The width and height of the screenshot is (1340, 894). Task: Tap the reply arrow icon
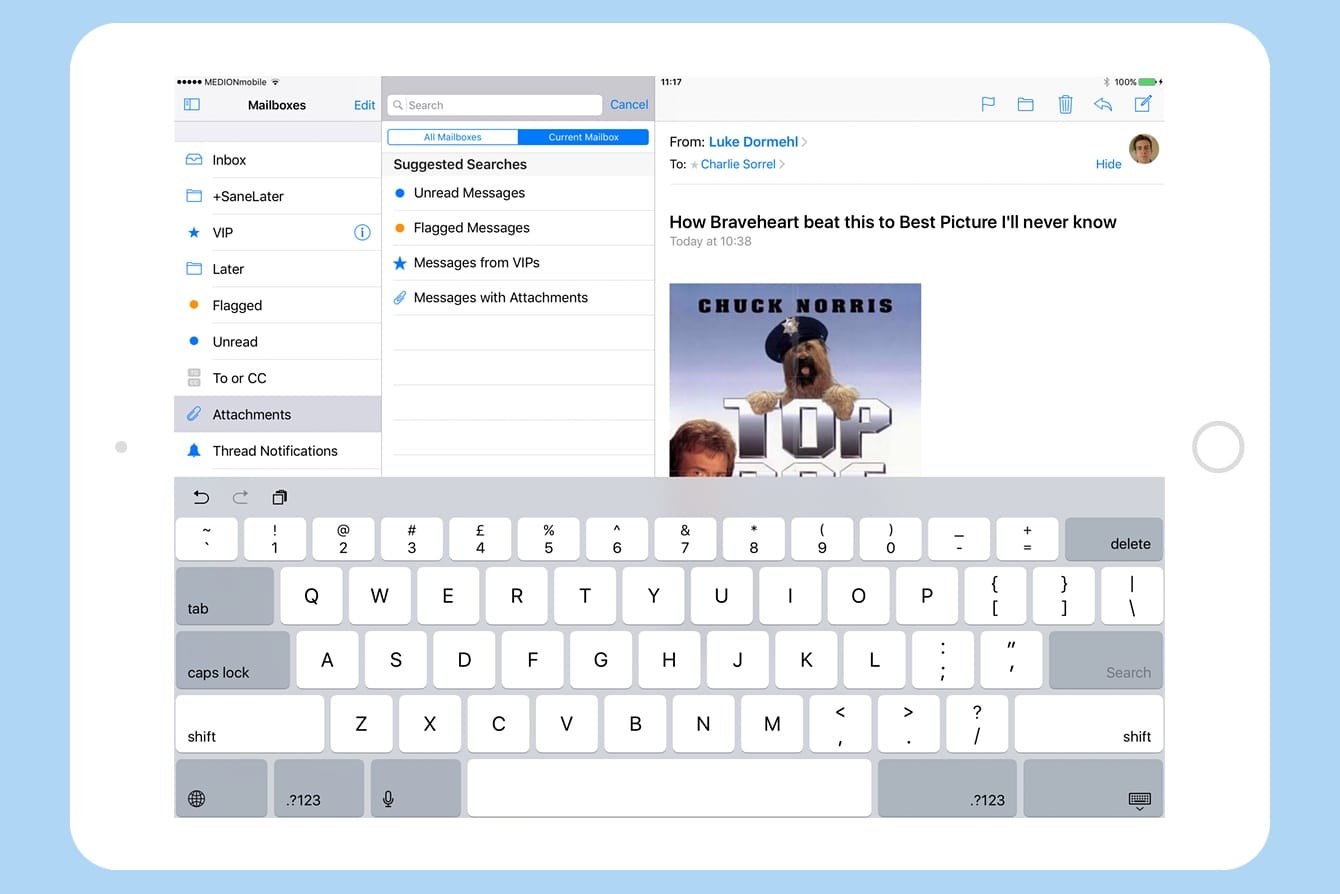click(x=1103, y=104)
